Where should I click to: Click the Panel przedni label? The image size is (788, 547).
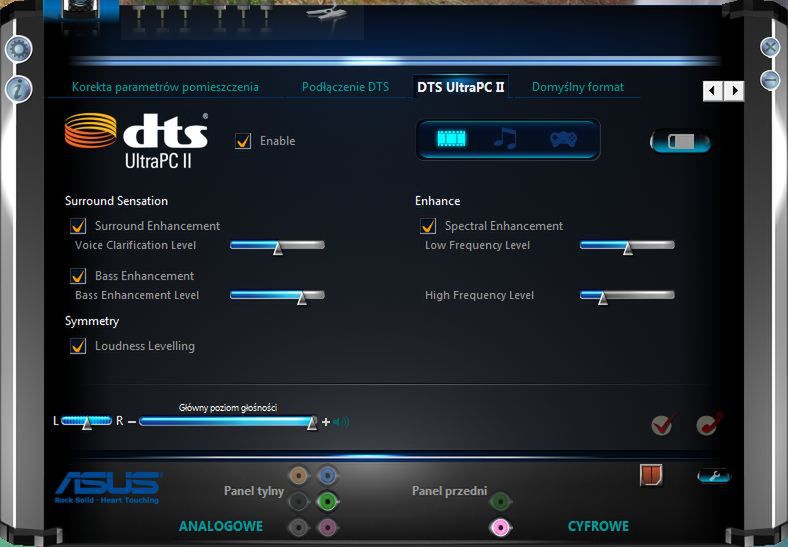pyautogui.click(x=449, y=491)
